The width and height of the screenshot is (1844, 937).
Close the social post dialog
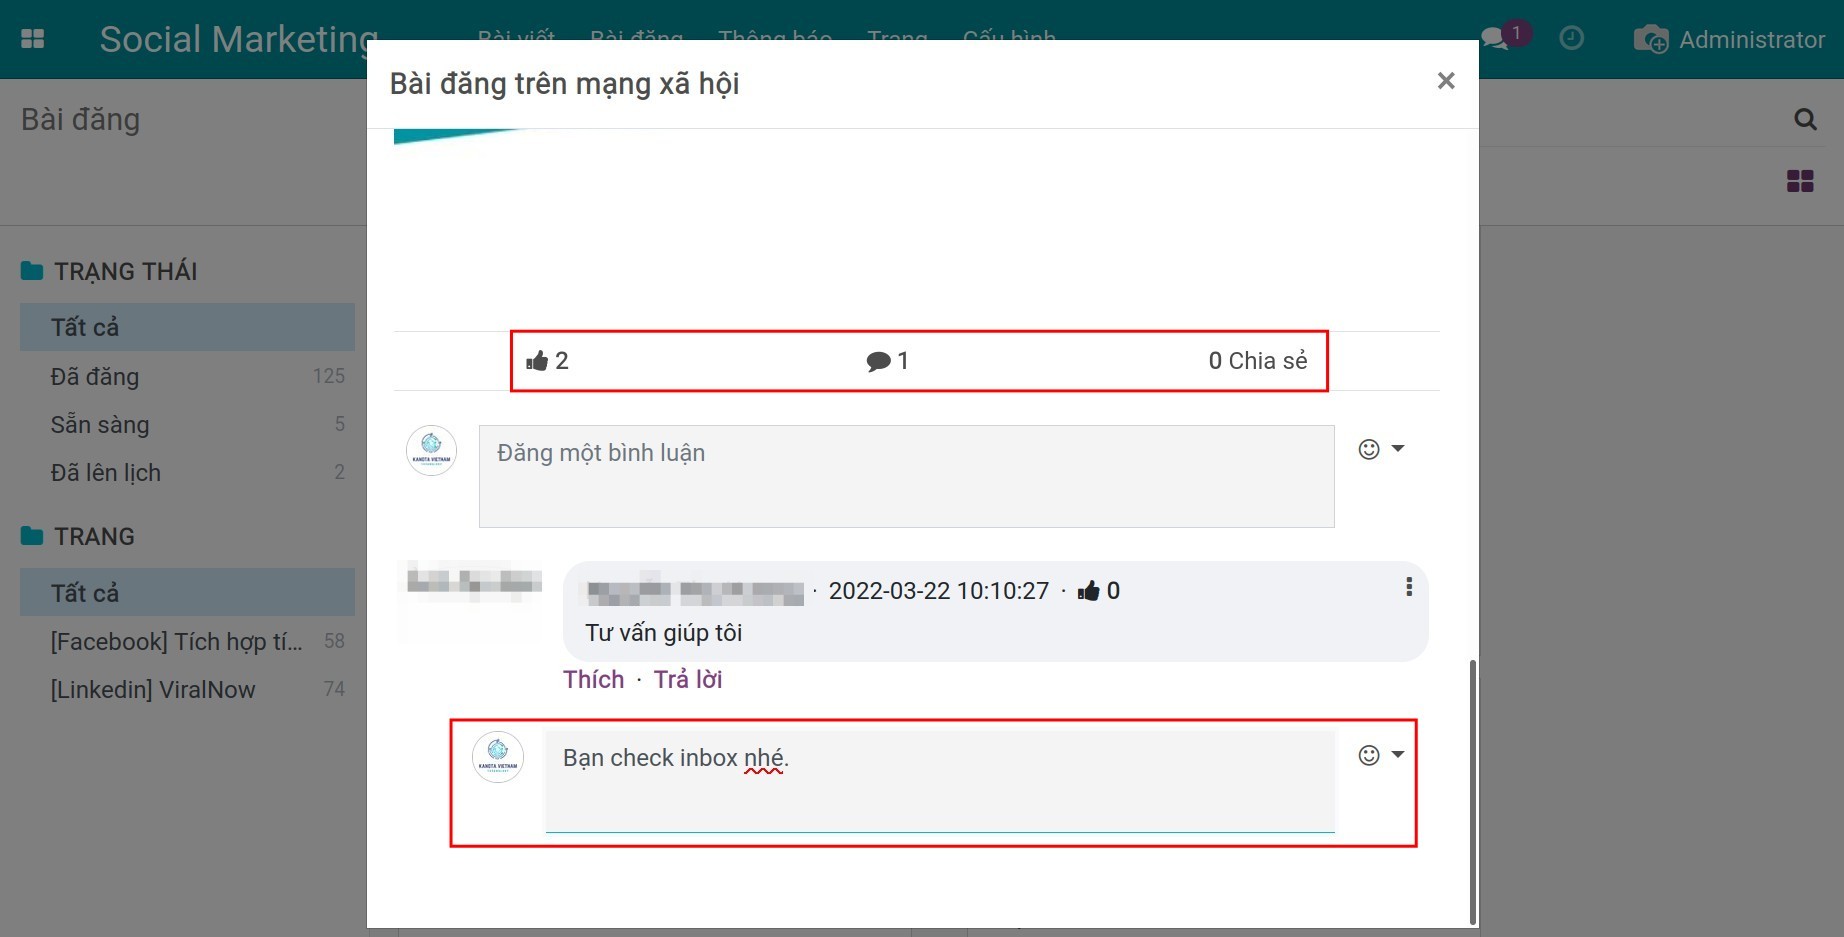tap(1445, 81)
